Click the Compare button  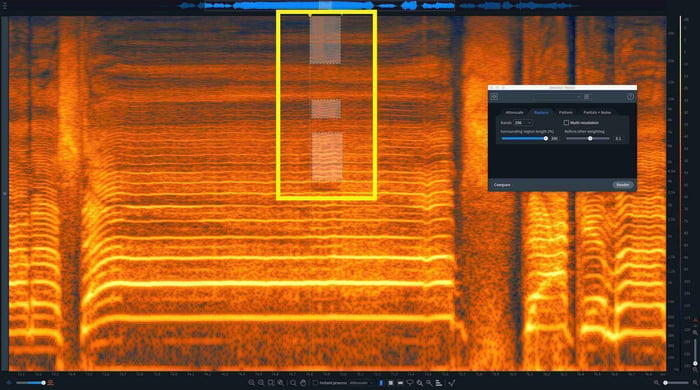click(x=502, y=185)
